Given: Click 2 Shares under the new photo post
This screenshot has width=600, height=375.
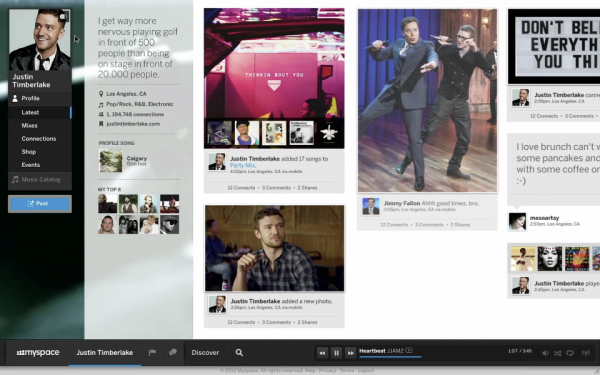Looking at the screenshot, I should tap(307, 322).
